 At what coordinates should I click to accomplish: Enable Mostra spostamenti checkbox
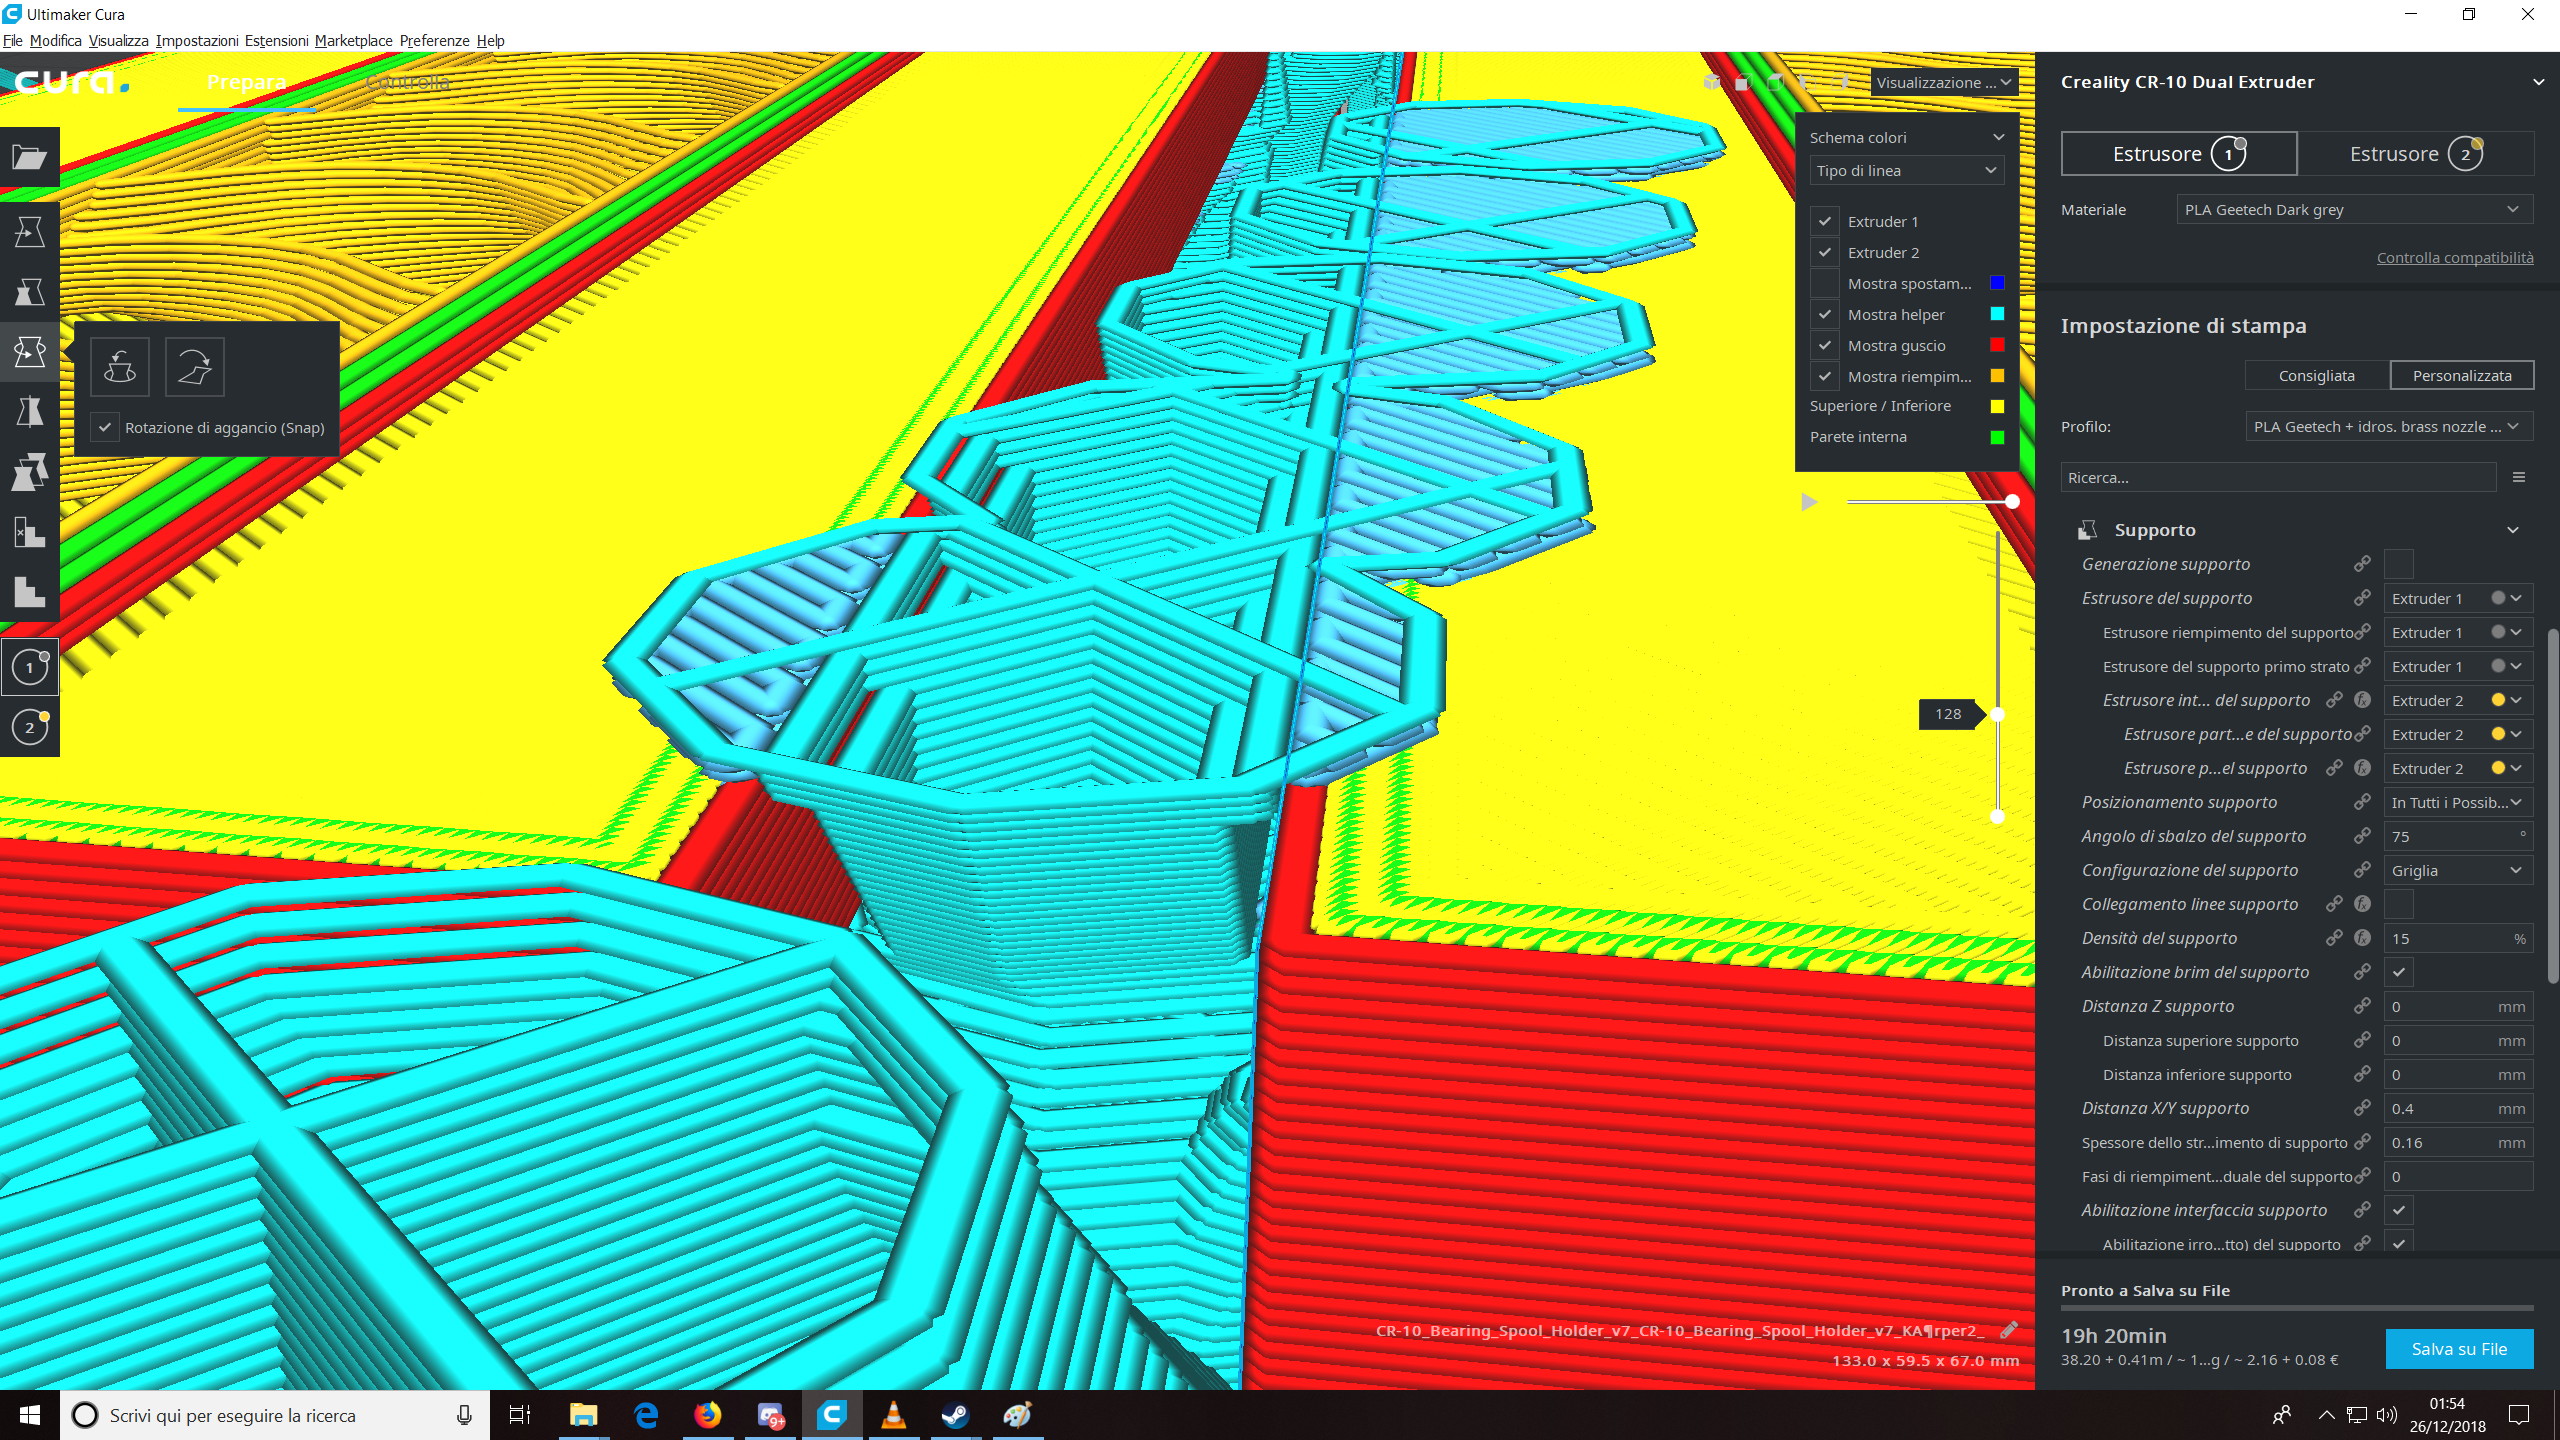1825,283
